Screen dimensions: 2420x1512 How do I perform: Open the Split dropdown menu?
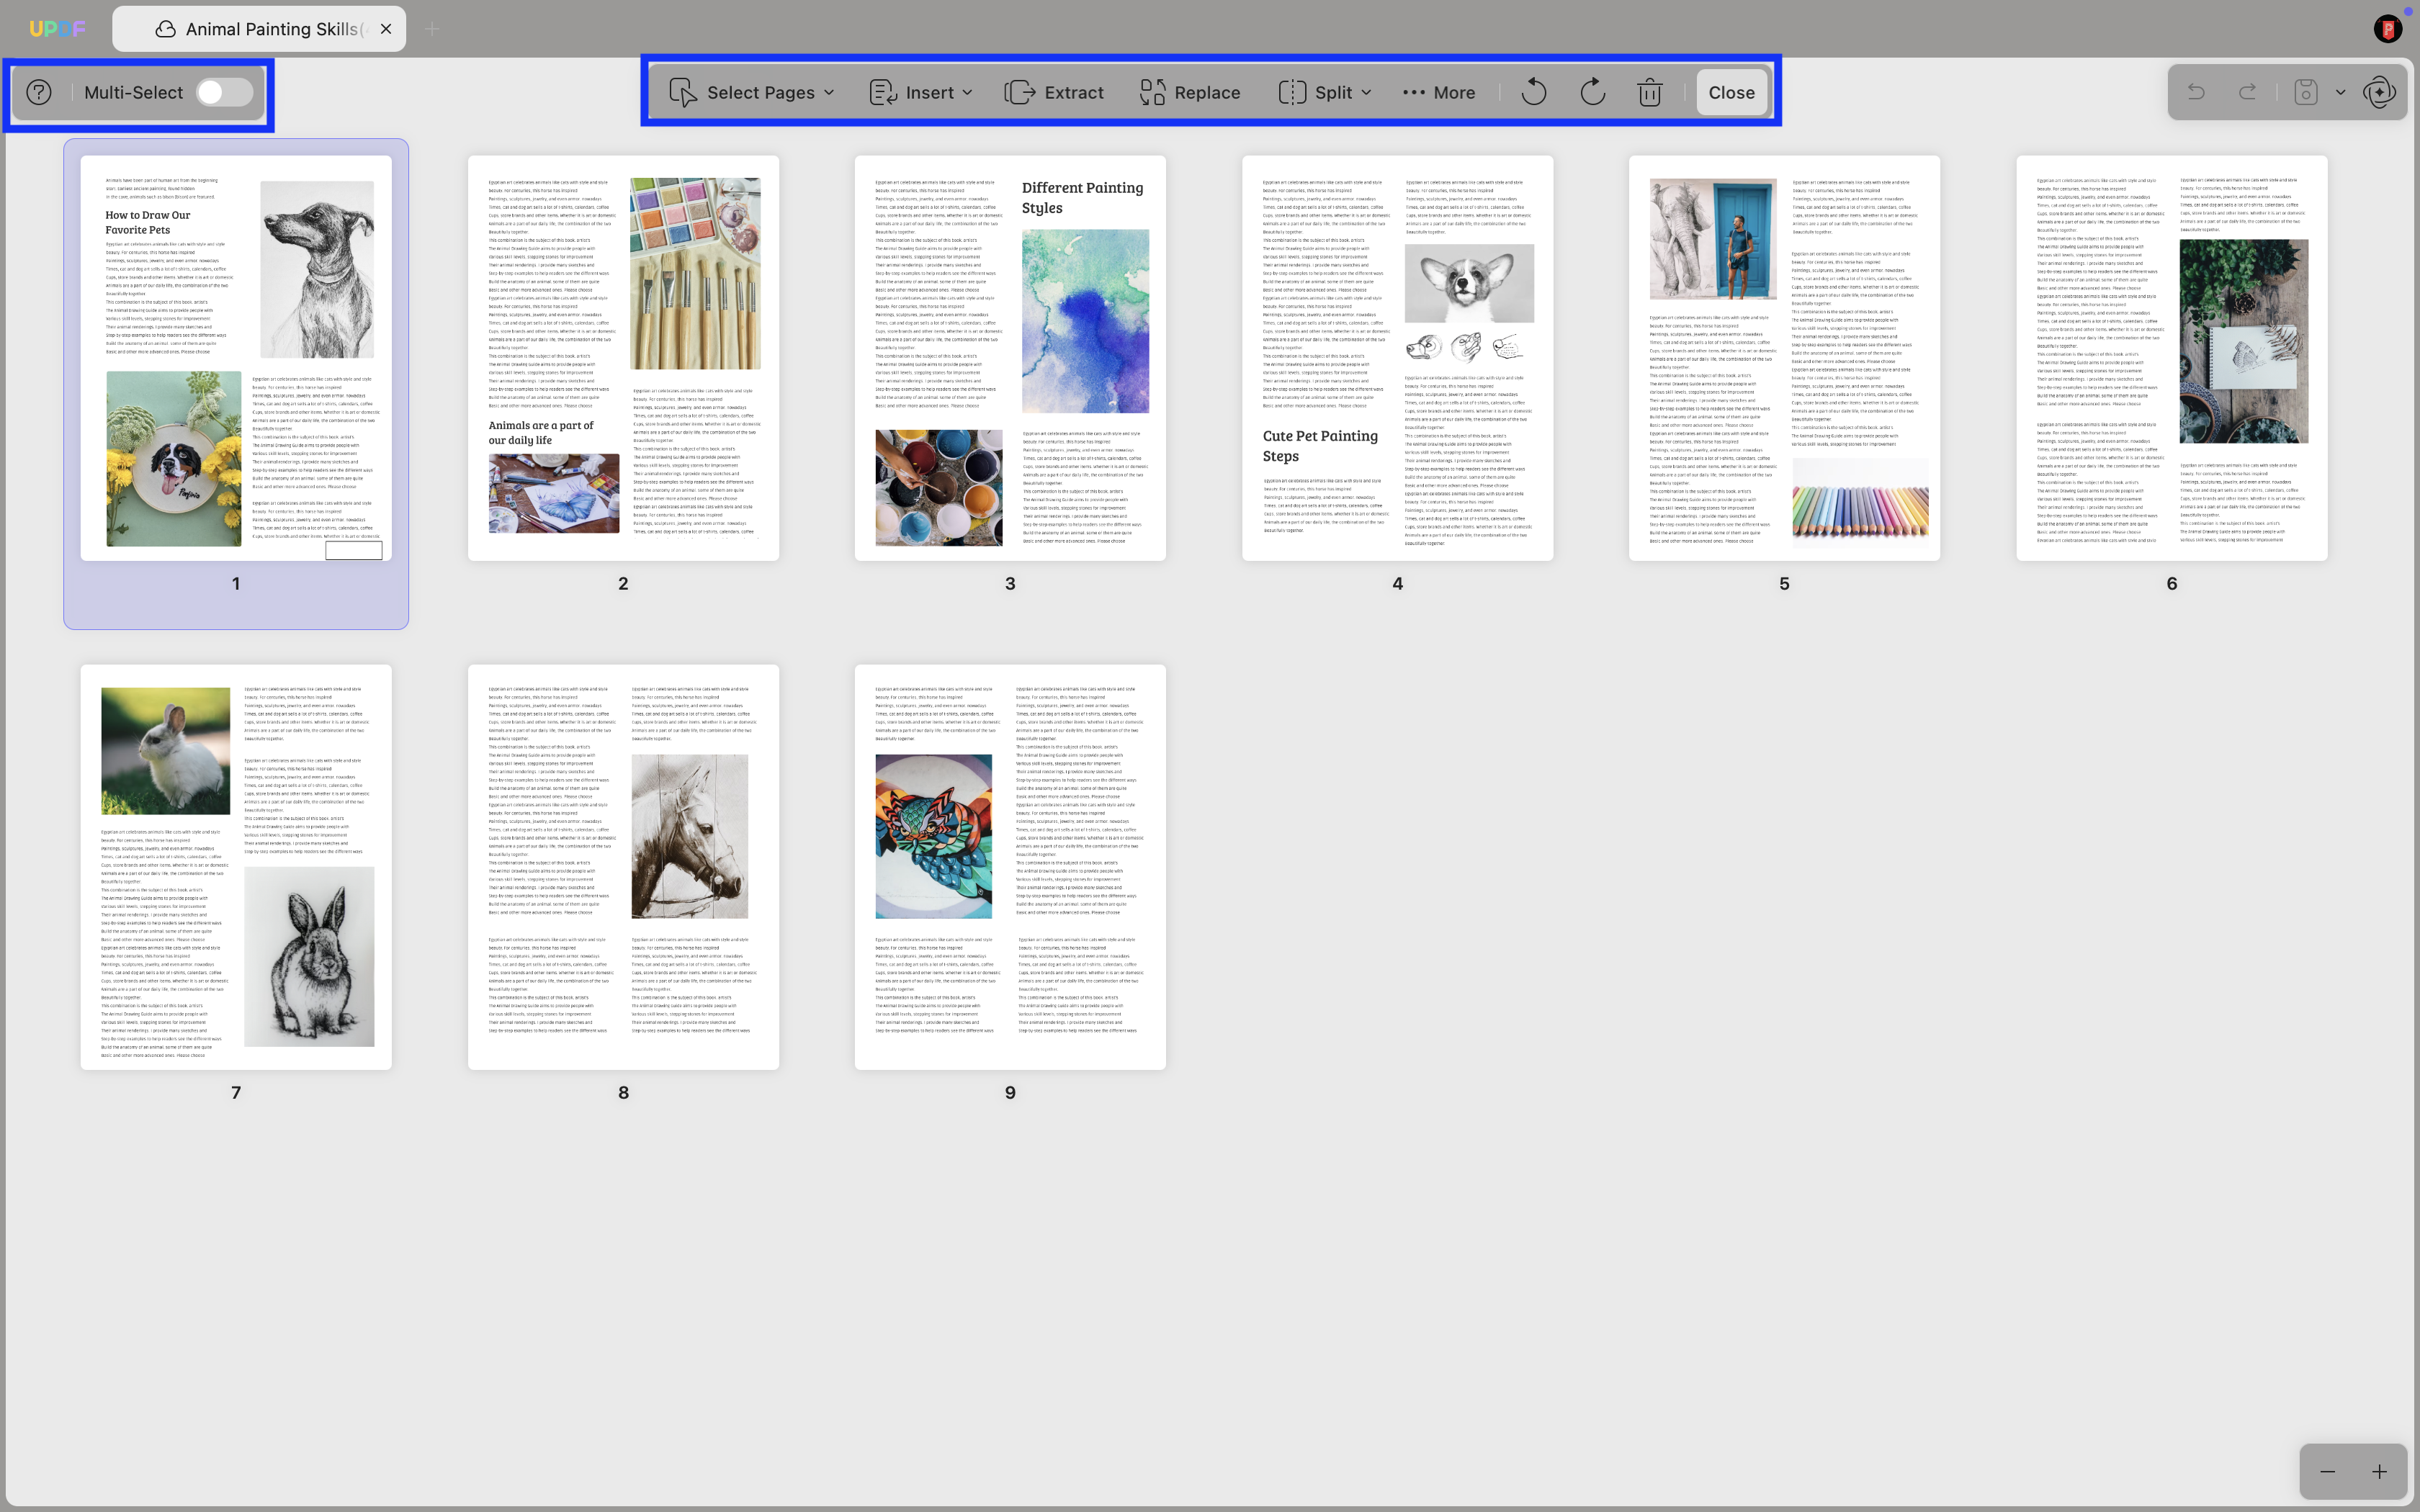point(1325,92)
